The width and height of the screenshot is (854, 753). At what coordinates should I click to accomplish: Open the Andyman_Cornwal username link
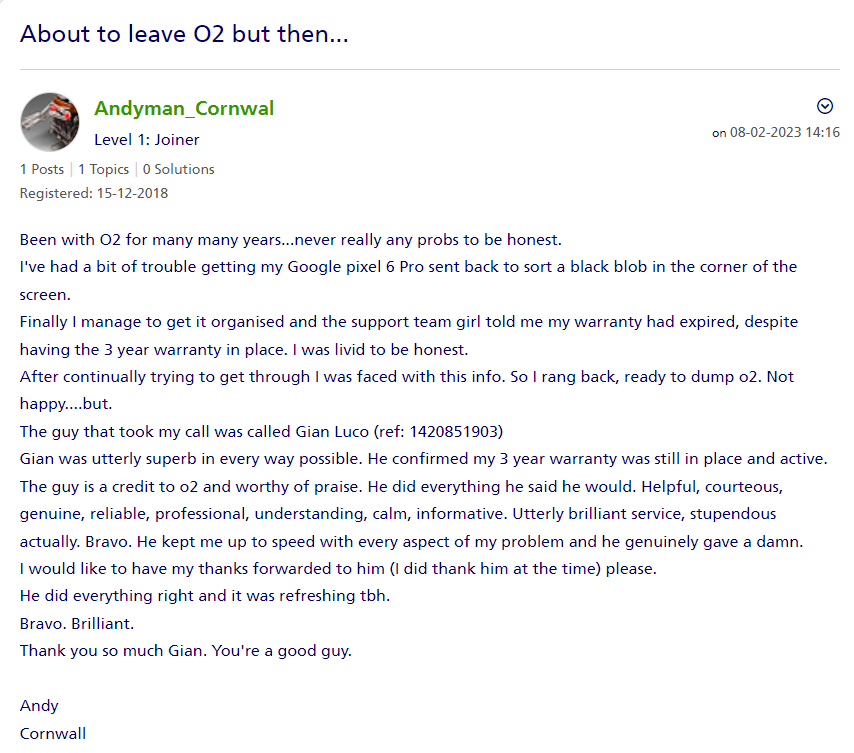point(184,108)
